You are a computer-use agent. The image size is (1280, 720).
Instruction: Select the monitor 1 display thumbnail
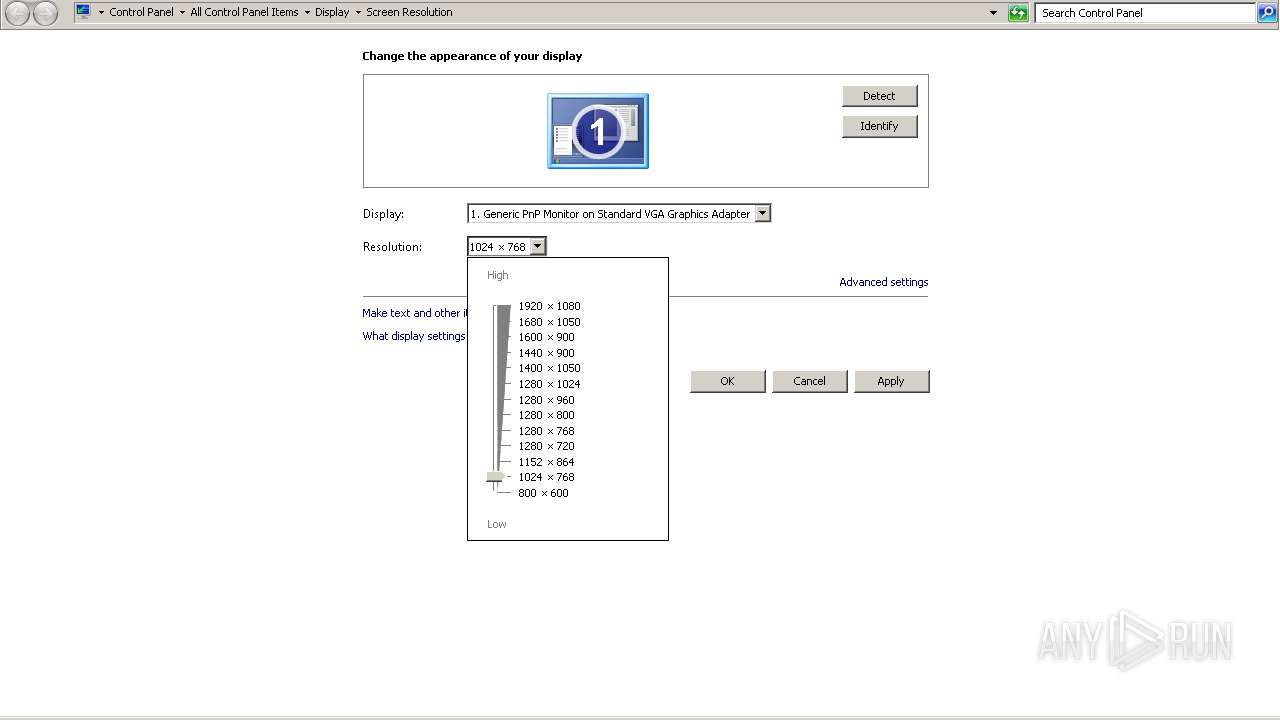[598, 131]
